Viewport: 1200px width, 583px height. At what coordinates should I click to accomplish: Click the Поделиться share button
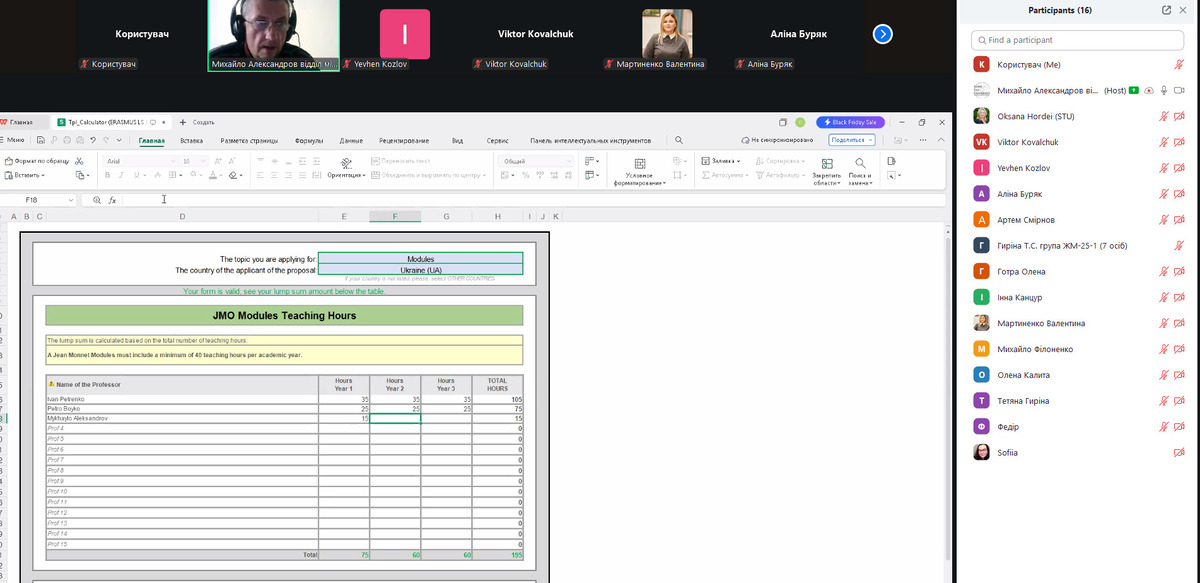click(852, 141)
